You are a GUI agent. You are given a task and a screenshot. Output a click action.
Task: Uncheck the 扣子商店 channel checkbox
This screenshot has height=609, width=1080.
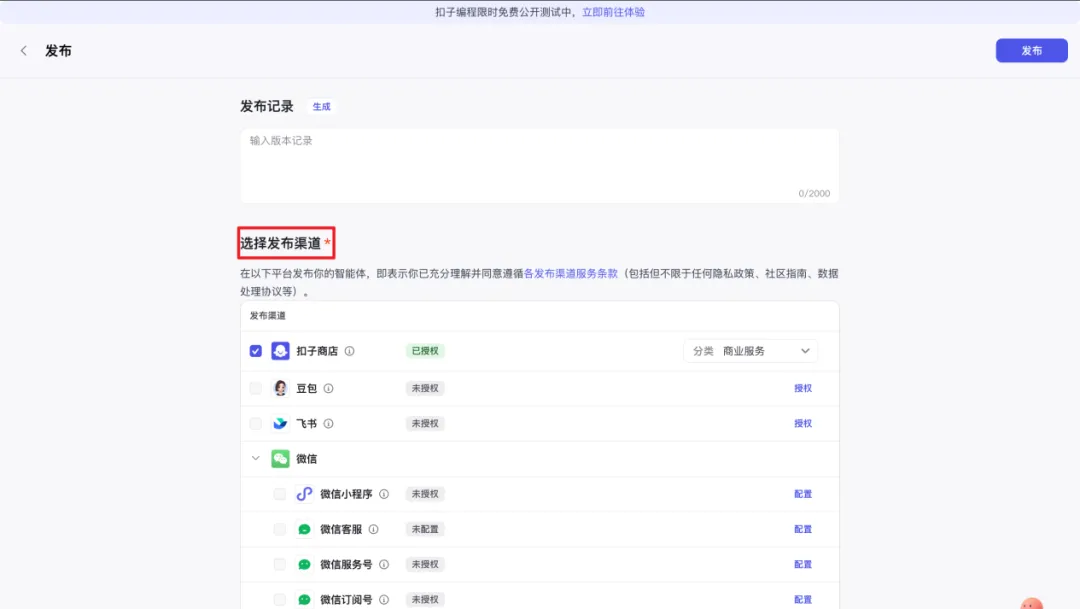coord(256,351)
